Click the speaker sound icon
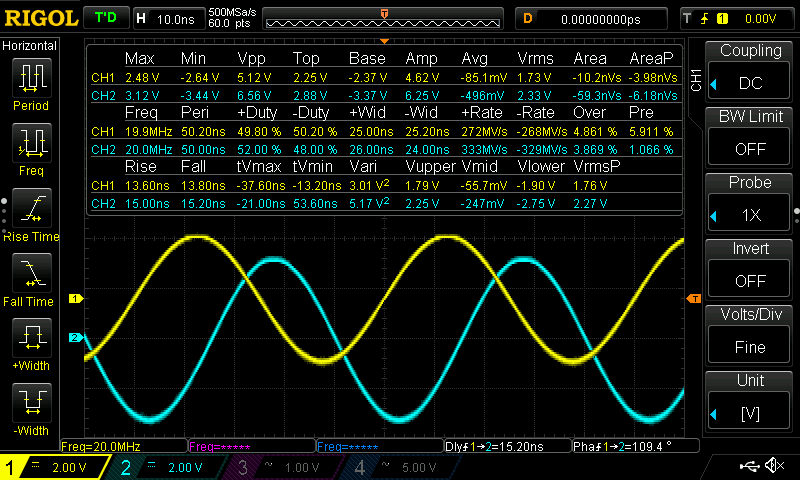The height and width of the screenshot is (480, 800). click(773, 466)
